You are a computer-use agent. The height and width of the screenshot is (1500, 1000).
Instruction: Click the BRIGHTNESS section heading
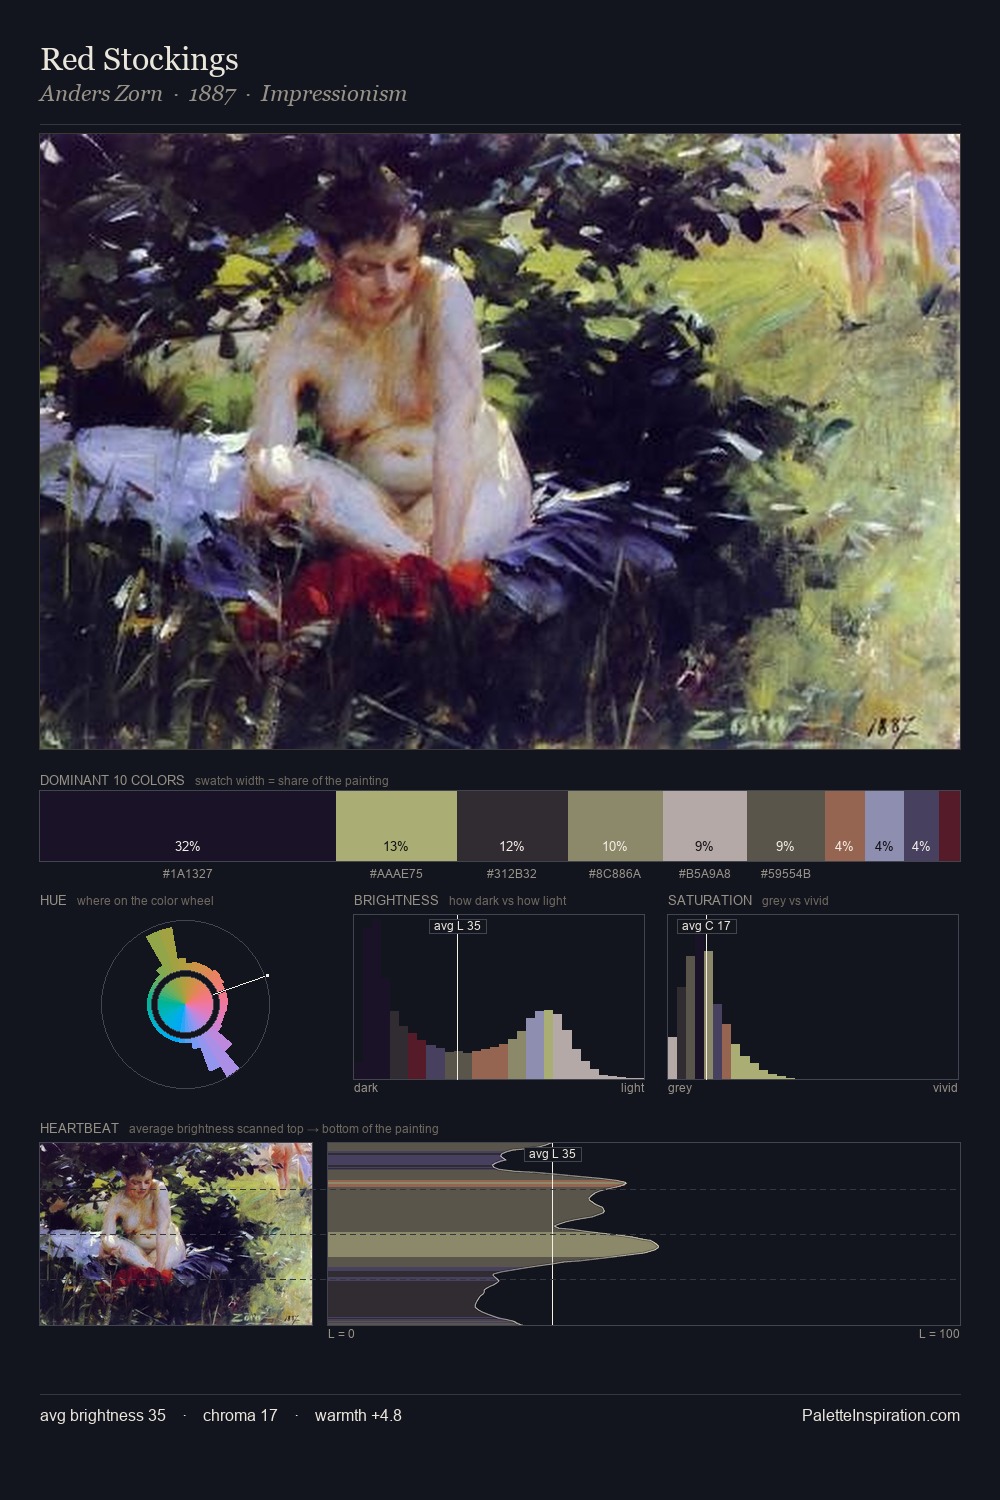point(396,900)
